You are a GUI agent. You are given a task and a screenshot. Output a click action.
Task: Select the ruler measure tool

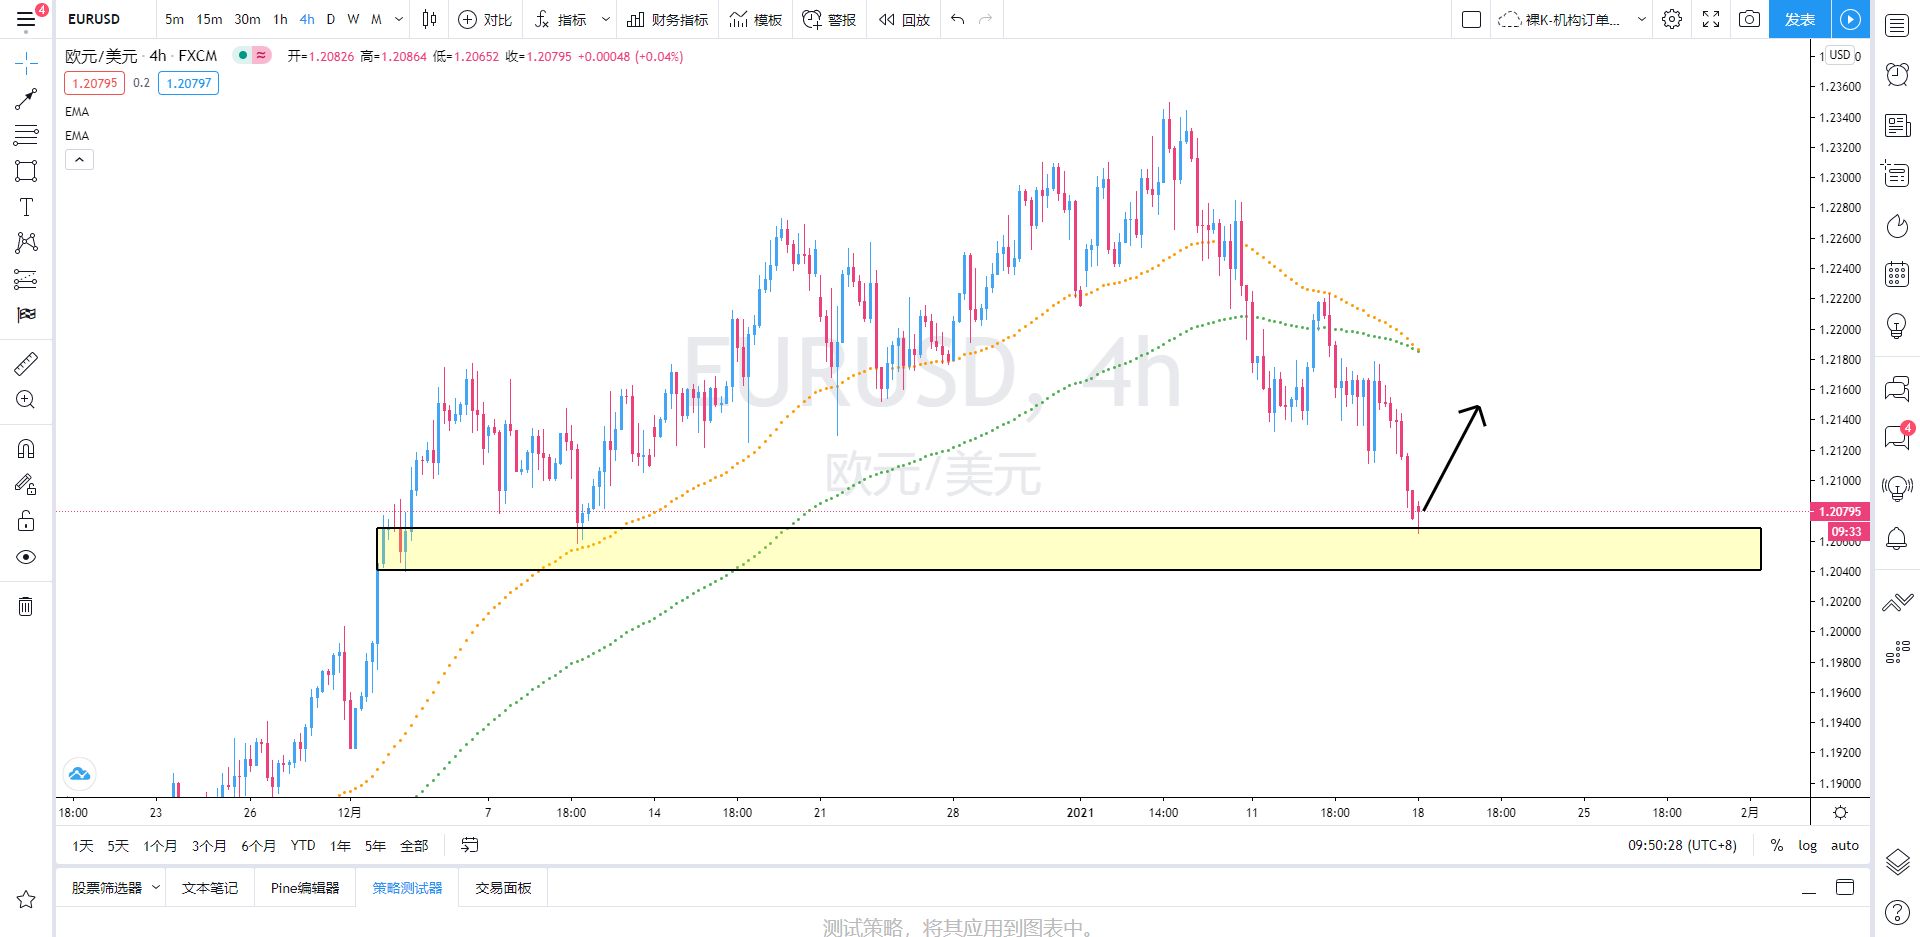click(x=26, y=363)
